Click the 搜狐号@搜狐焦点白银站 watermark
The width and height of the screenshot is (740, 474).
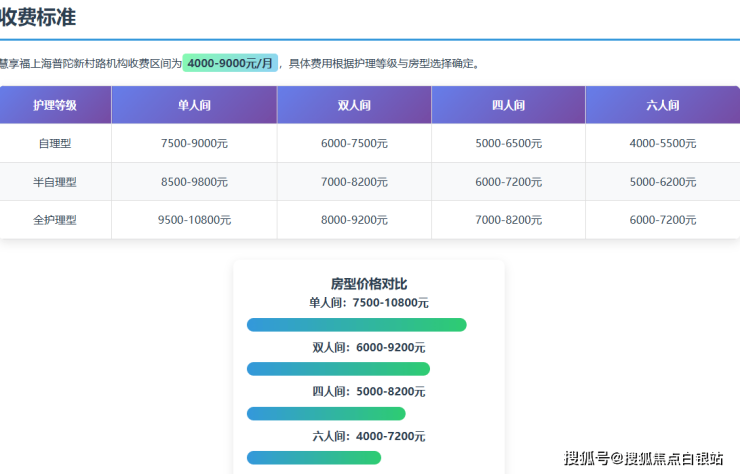pos(644,459)
